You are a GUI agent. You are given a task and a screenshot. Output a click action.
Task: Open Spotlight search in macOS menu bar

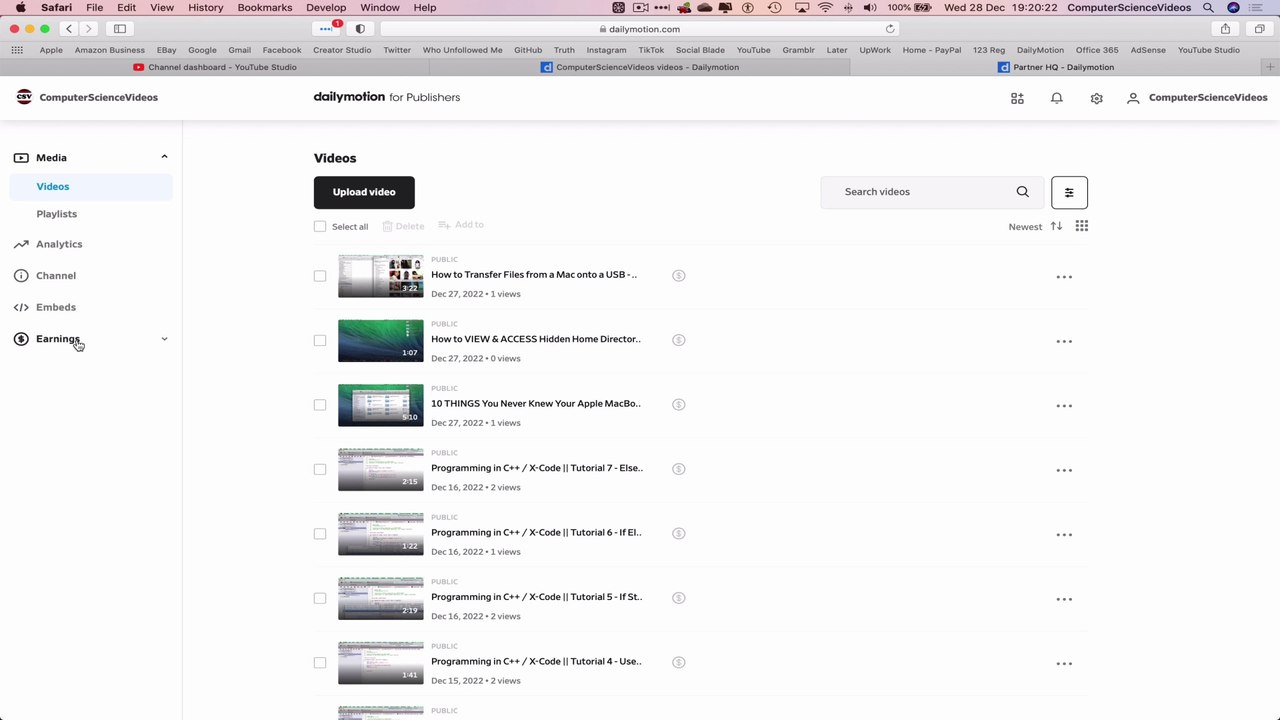pyautogui.click(x=1208, y=7)
